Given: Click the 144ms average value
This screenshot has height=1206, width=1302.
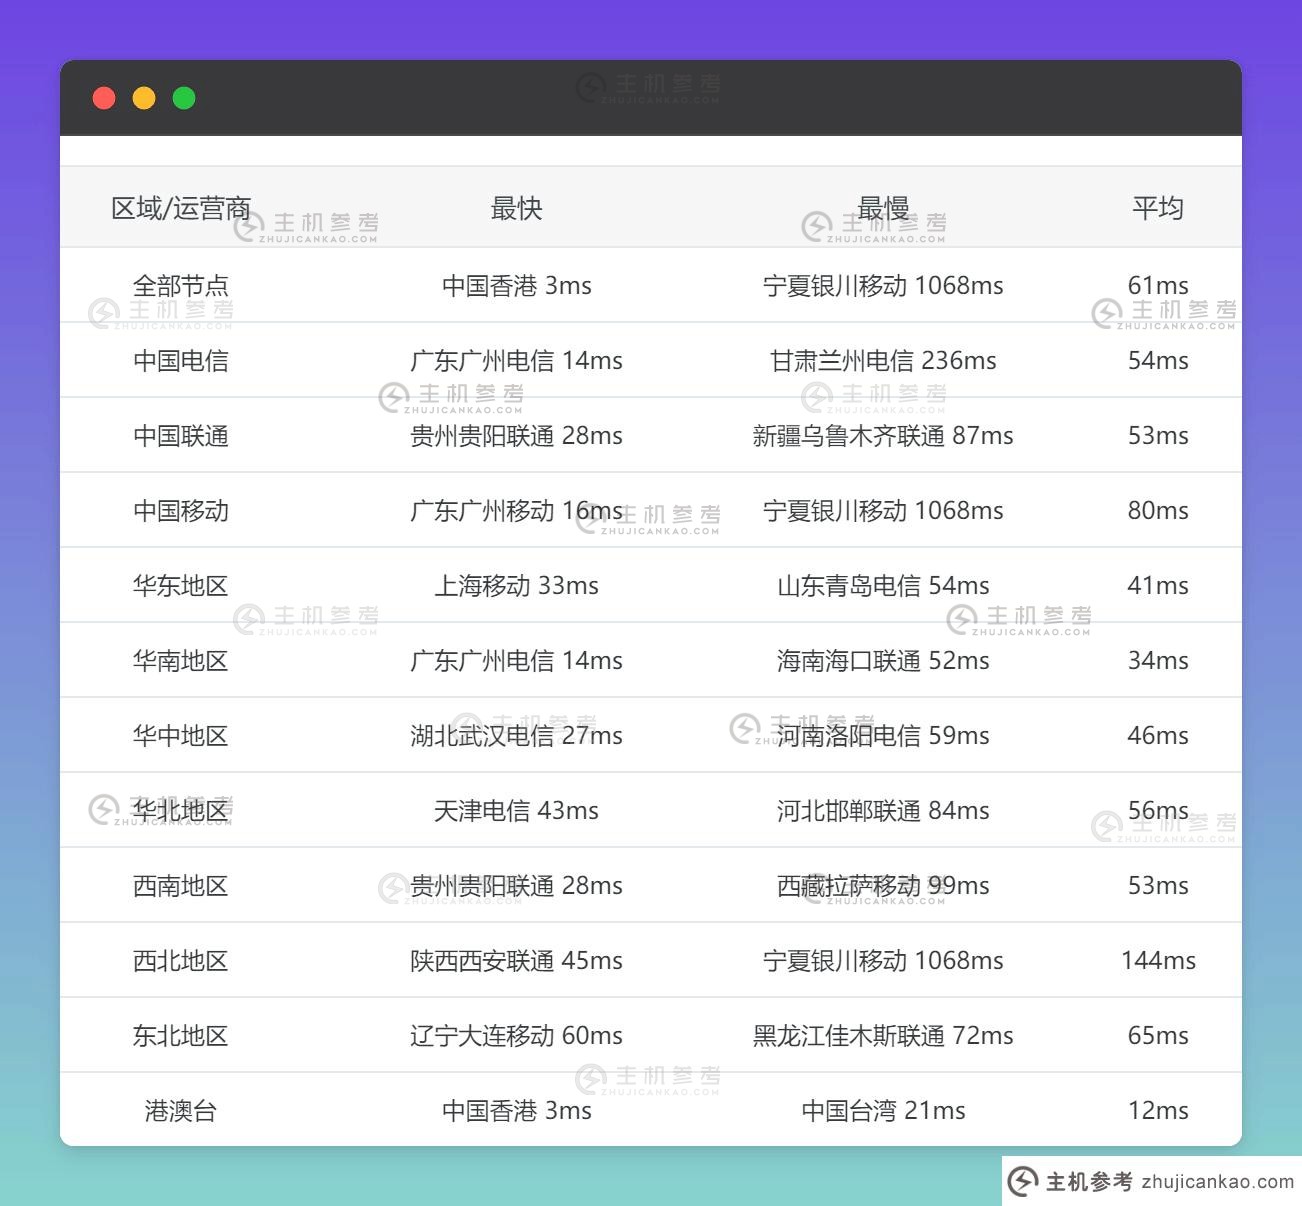Looking at the screenshot, I should pos(1158,961).
